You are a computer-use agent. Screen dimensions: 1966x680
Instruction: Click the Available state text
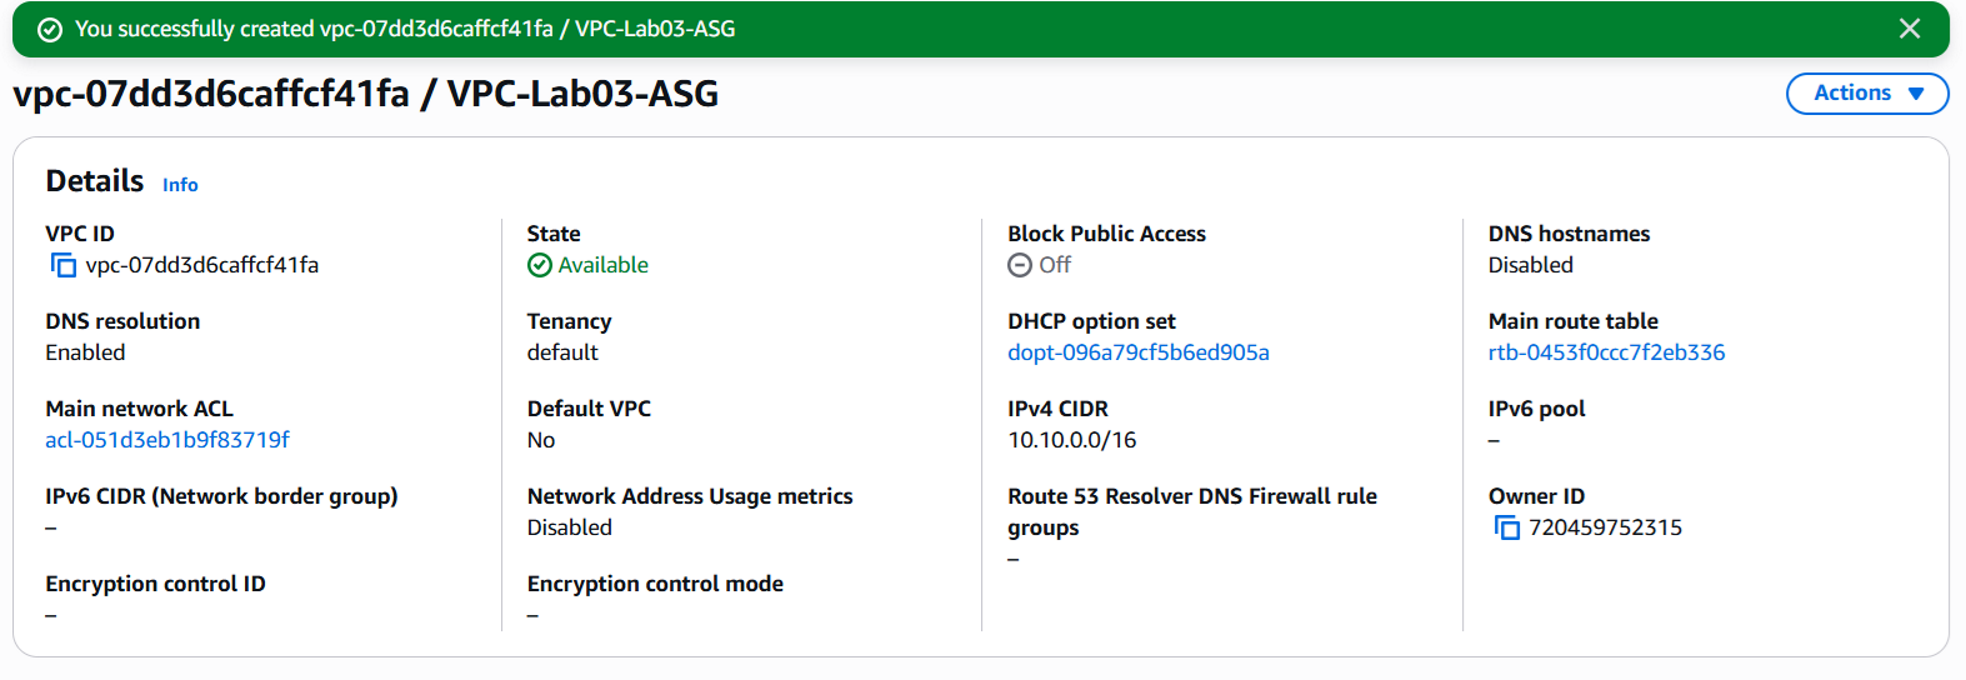point(603,265)
